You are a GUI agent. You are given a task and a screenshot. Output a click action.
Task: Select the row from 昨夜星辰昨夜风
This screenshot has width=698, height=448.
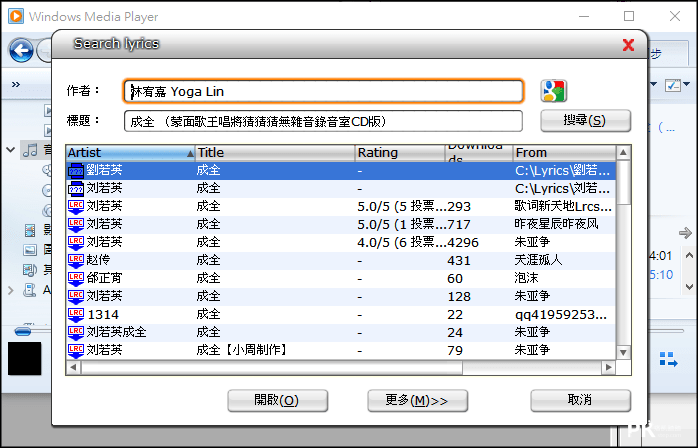pyautogui.click(x=341, y=224)
